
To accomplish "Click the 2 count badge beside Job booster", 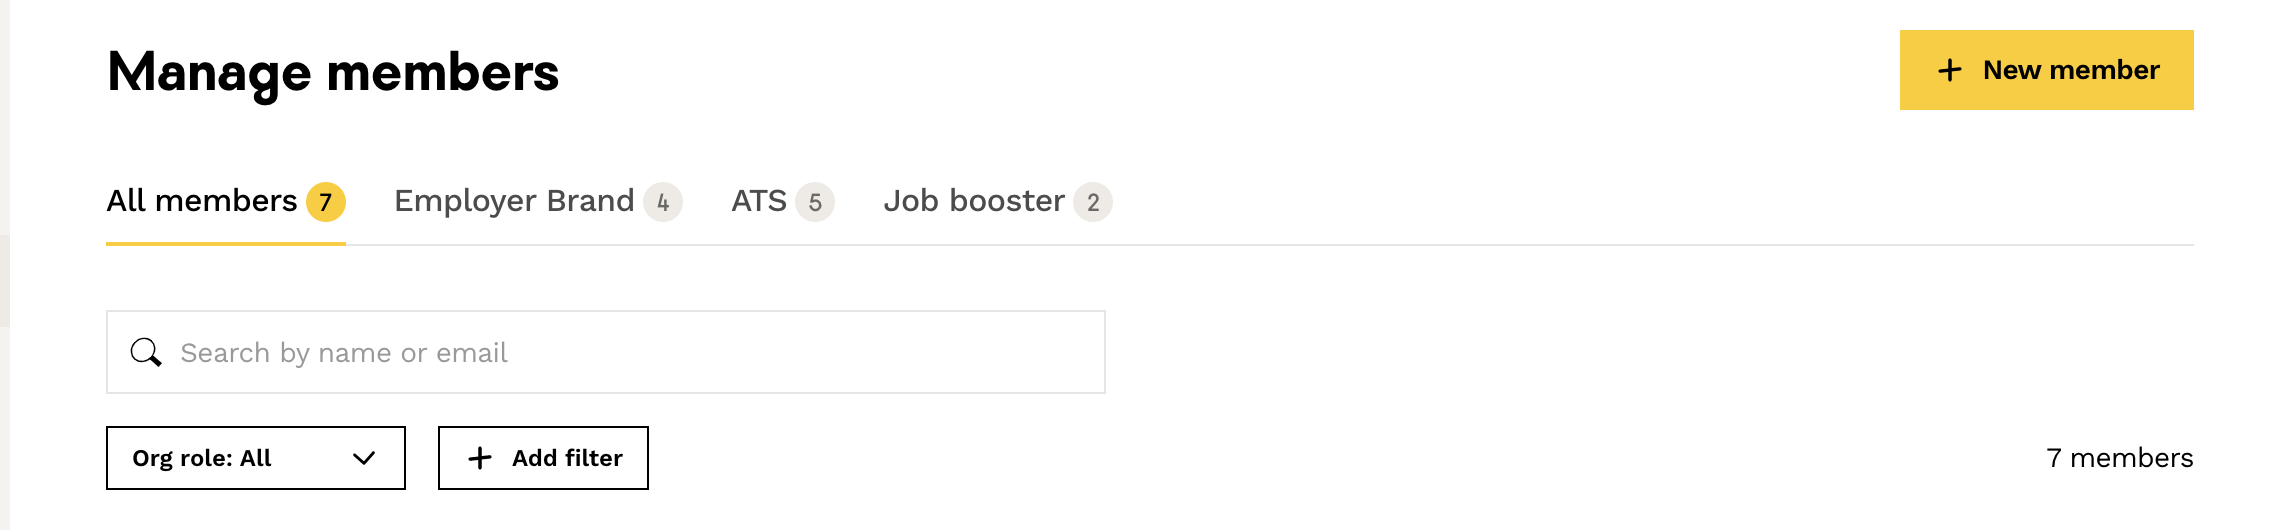I will 1093,202.
